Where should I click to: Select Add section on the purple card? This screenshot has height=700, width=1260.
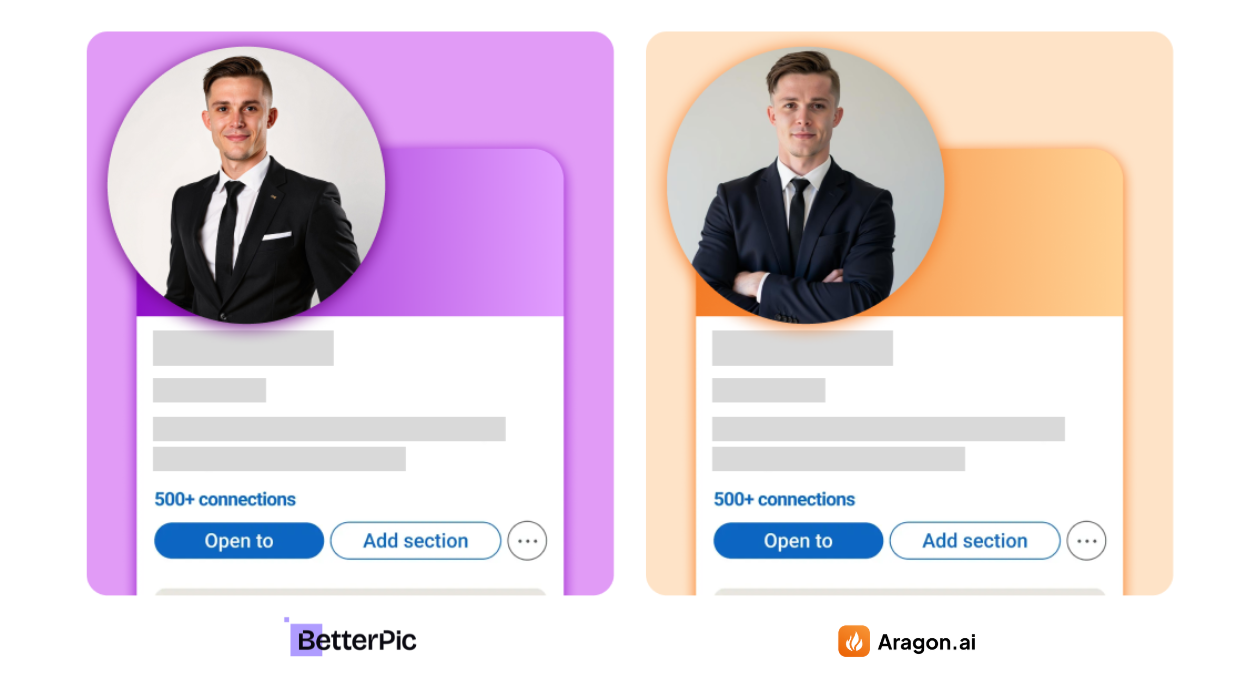coord(415,541)
